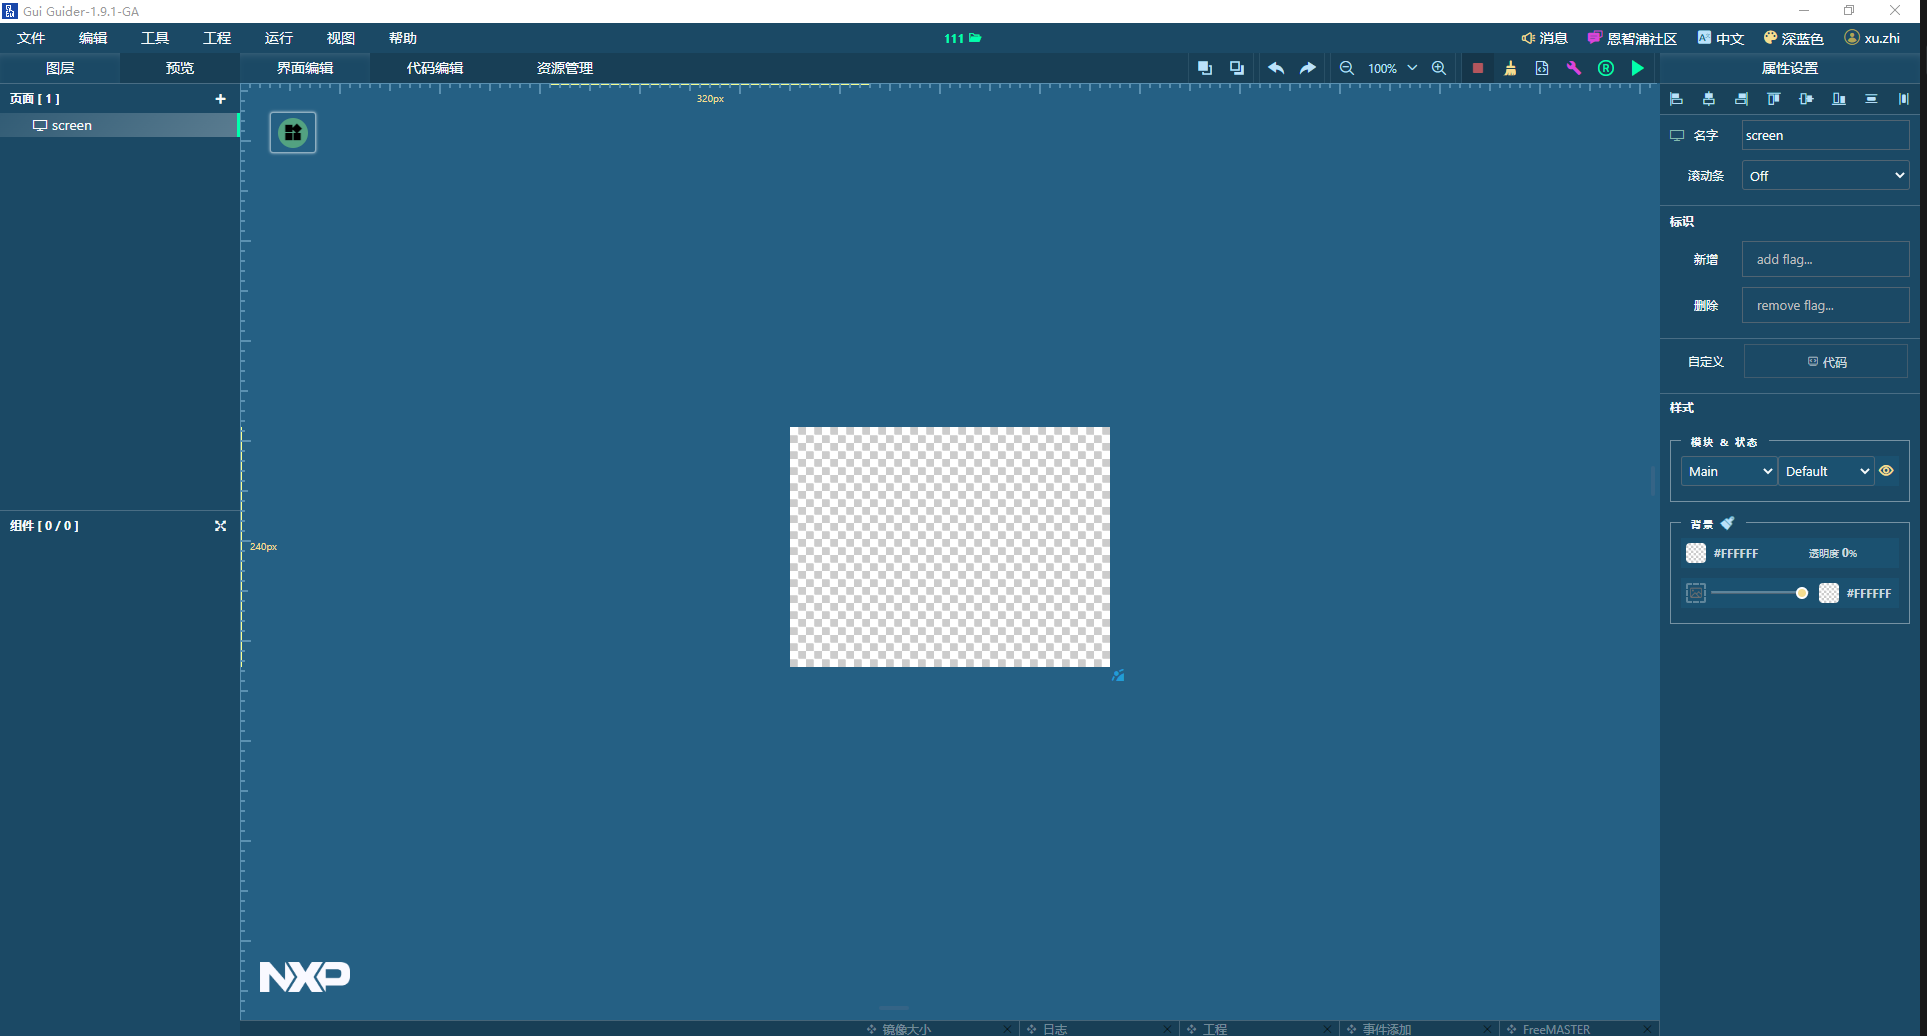Click the pink wrench build icon

pyautogui.click(x=1573, y=68)
